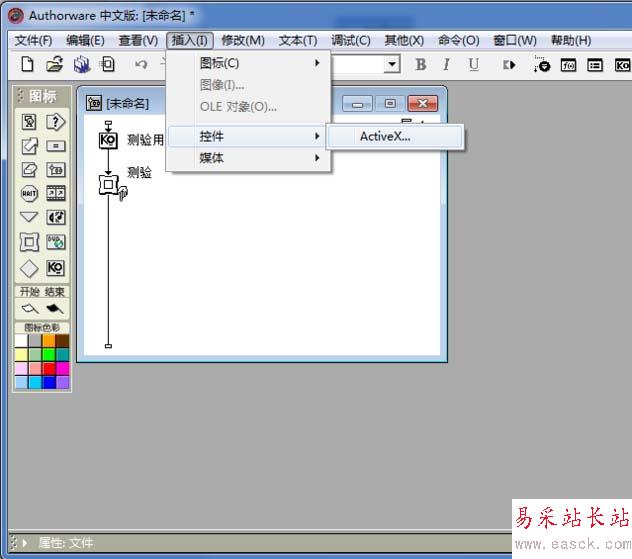Choose 图标(C) in the Insert menu
This screenshot has height=559, width=632.
(248, 63)
